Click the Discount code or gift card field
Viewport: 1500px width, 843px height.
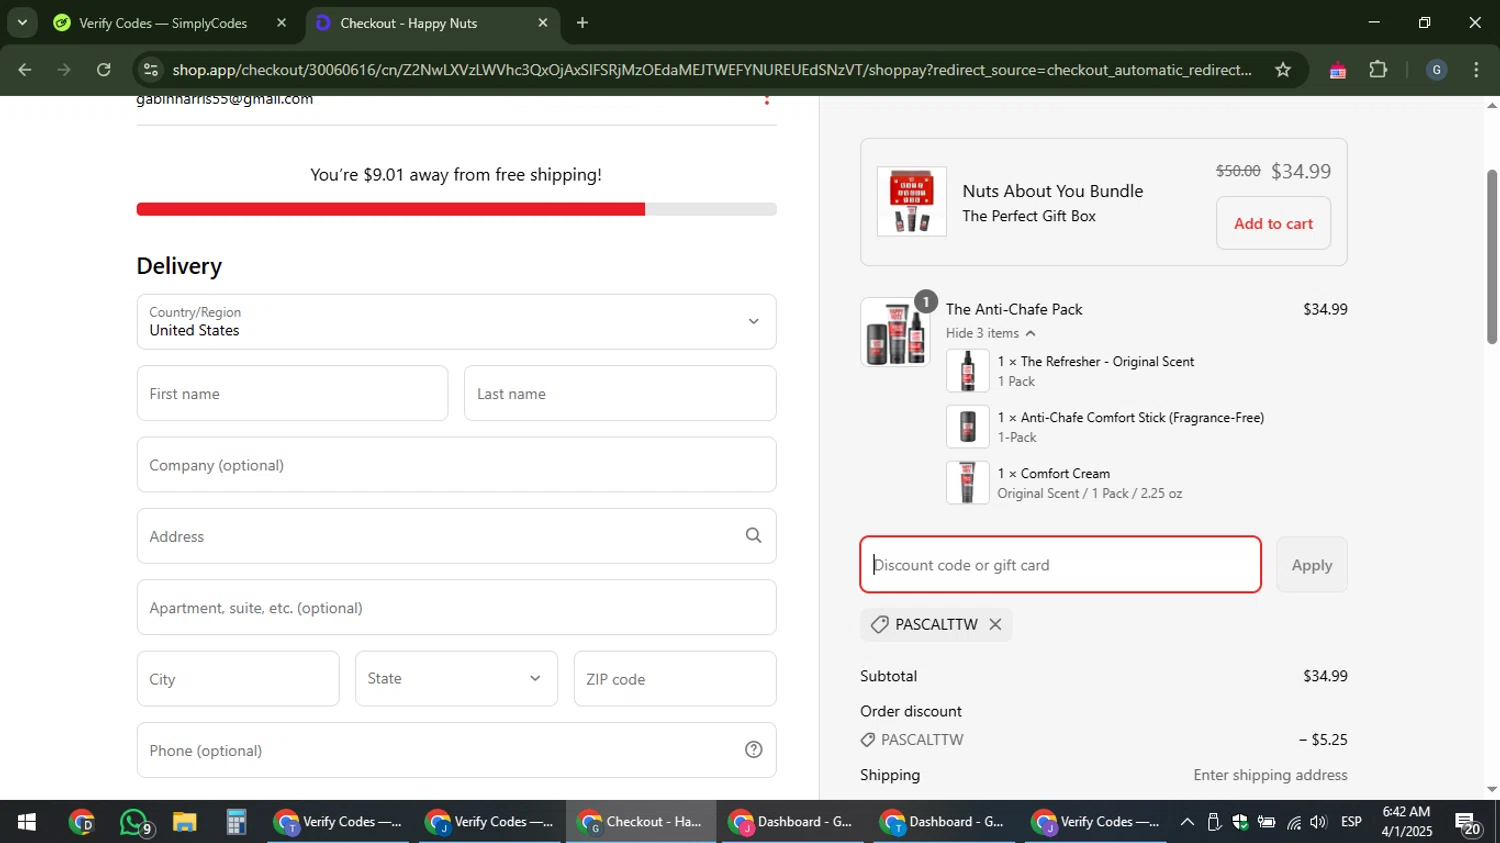tap(1060, 565)
